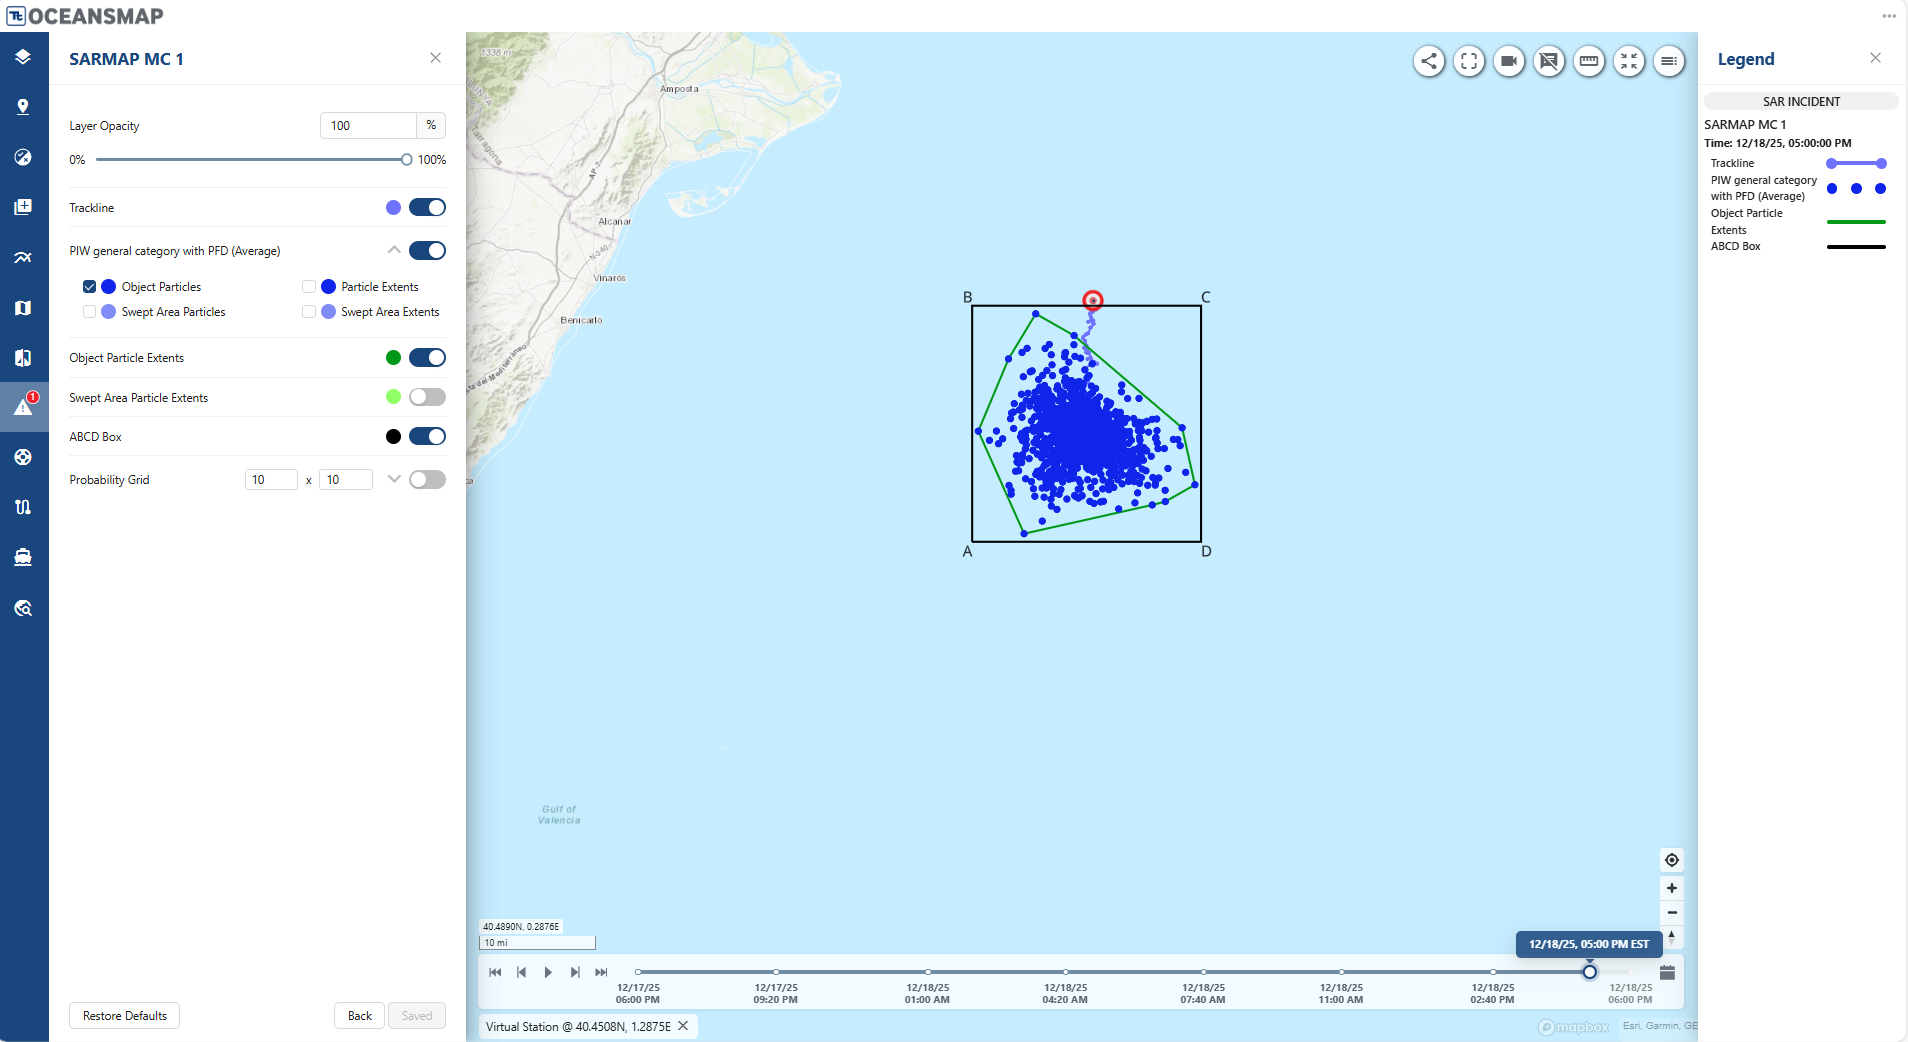Disable the Trackline toggle
This screenshot has height=1042, width=1908.
point(427,207)
